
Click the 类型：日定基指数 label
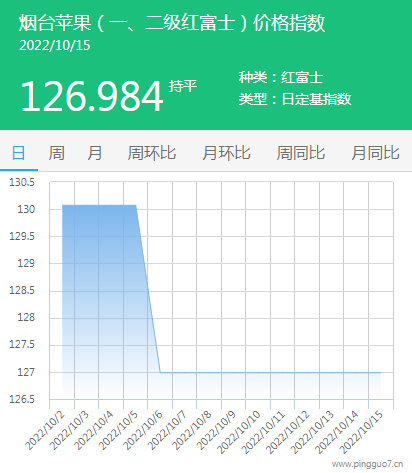pos(295,99)
